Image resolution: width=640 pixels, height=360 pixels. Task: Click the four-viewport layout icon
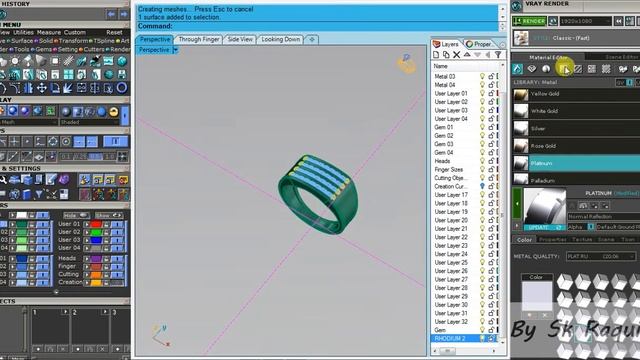coord(69,75)
